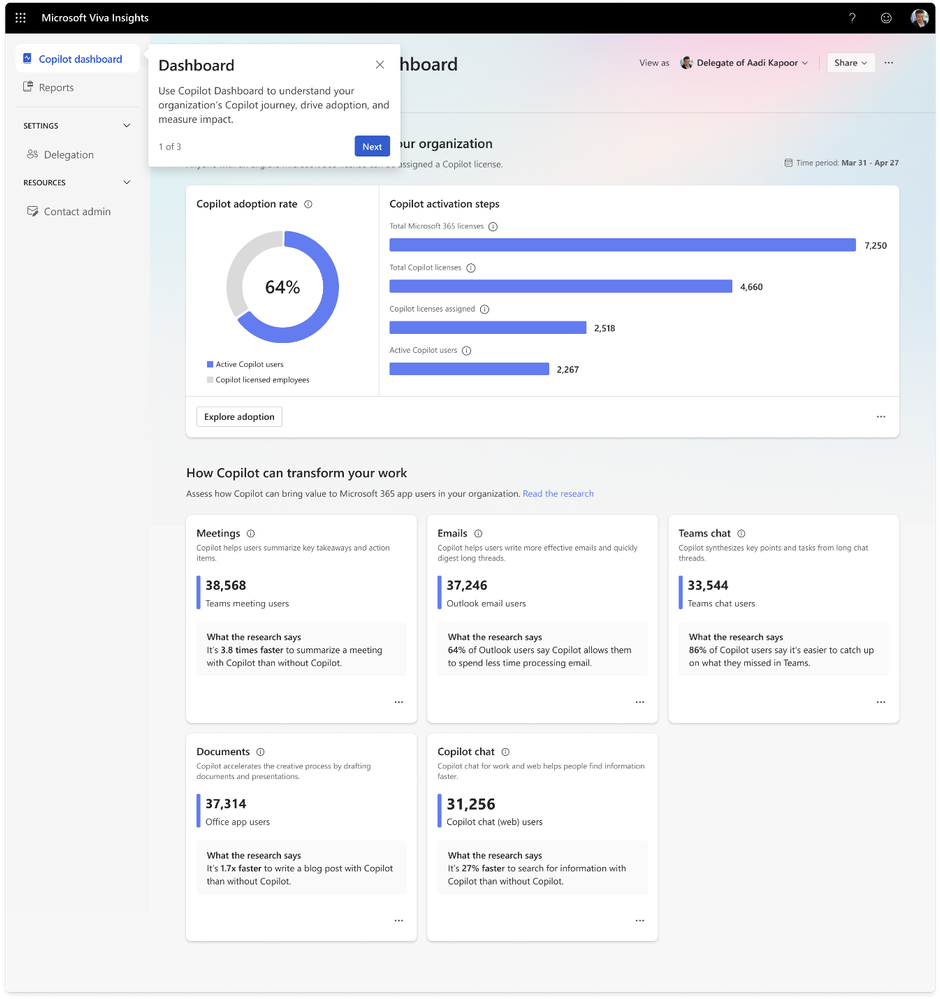The width and height of the screenshot is (940, 999).
Task: Show info for Copilot adoption rate
Action: pos(308,205)
